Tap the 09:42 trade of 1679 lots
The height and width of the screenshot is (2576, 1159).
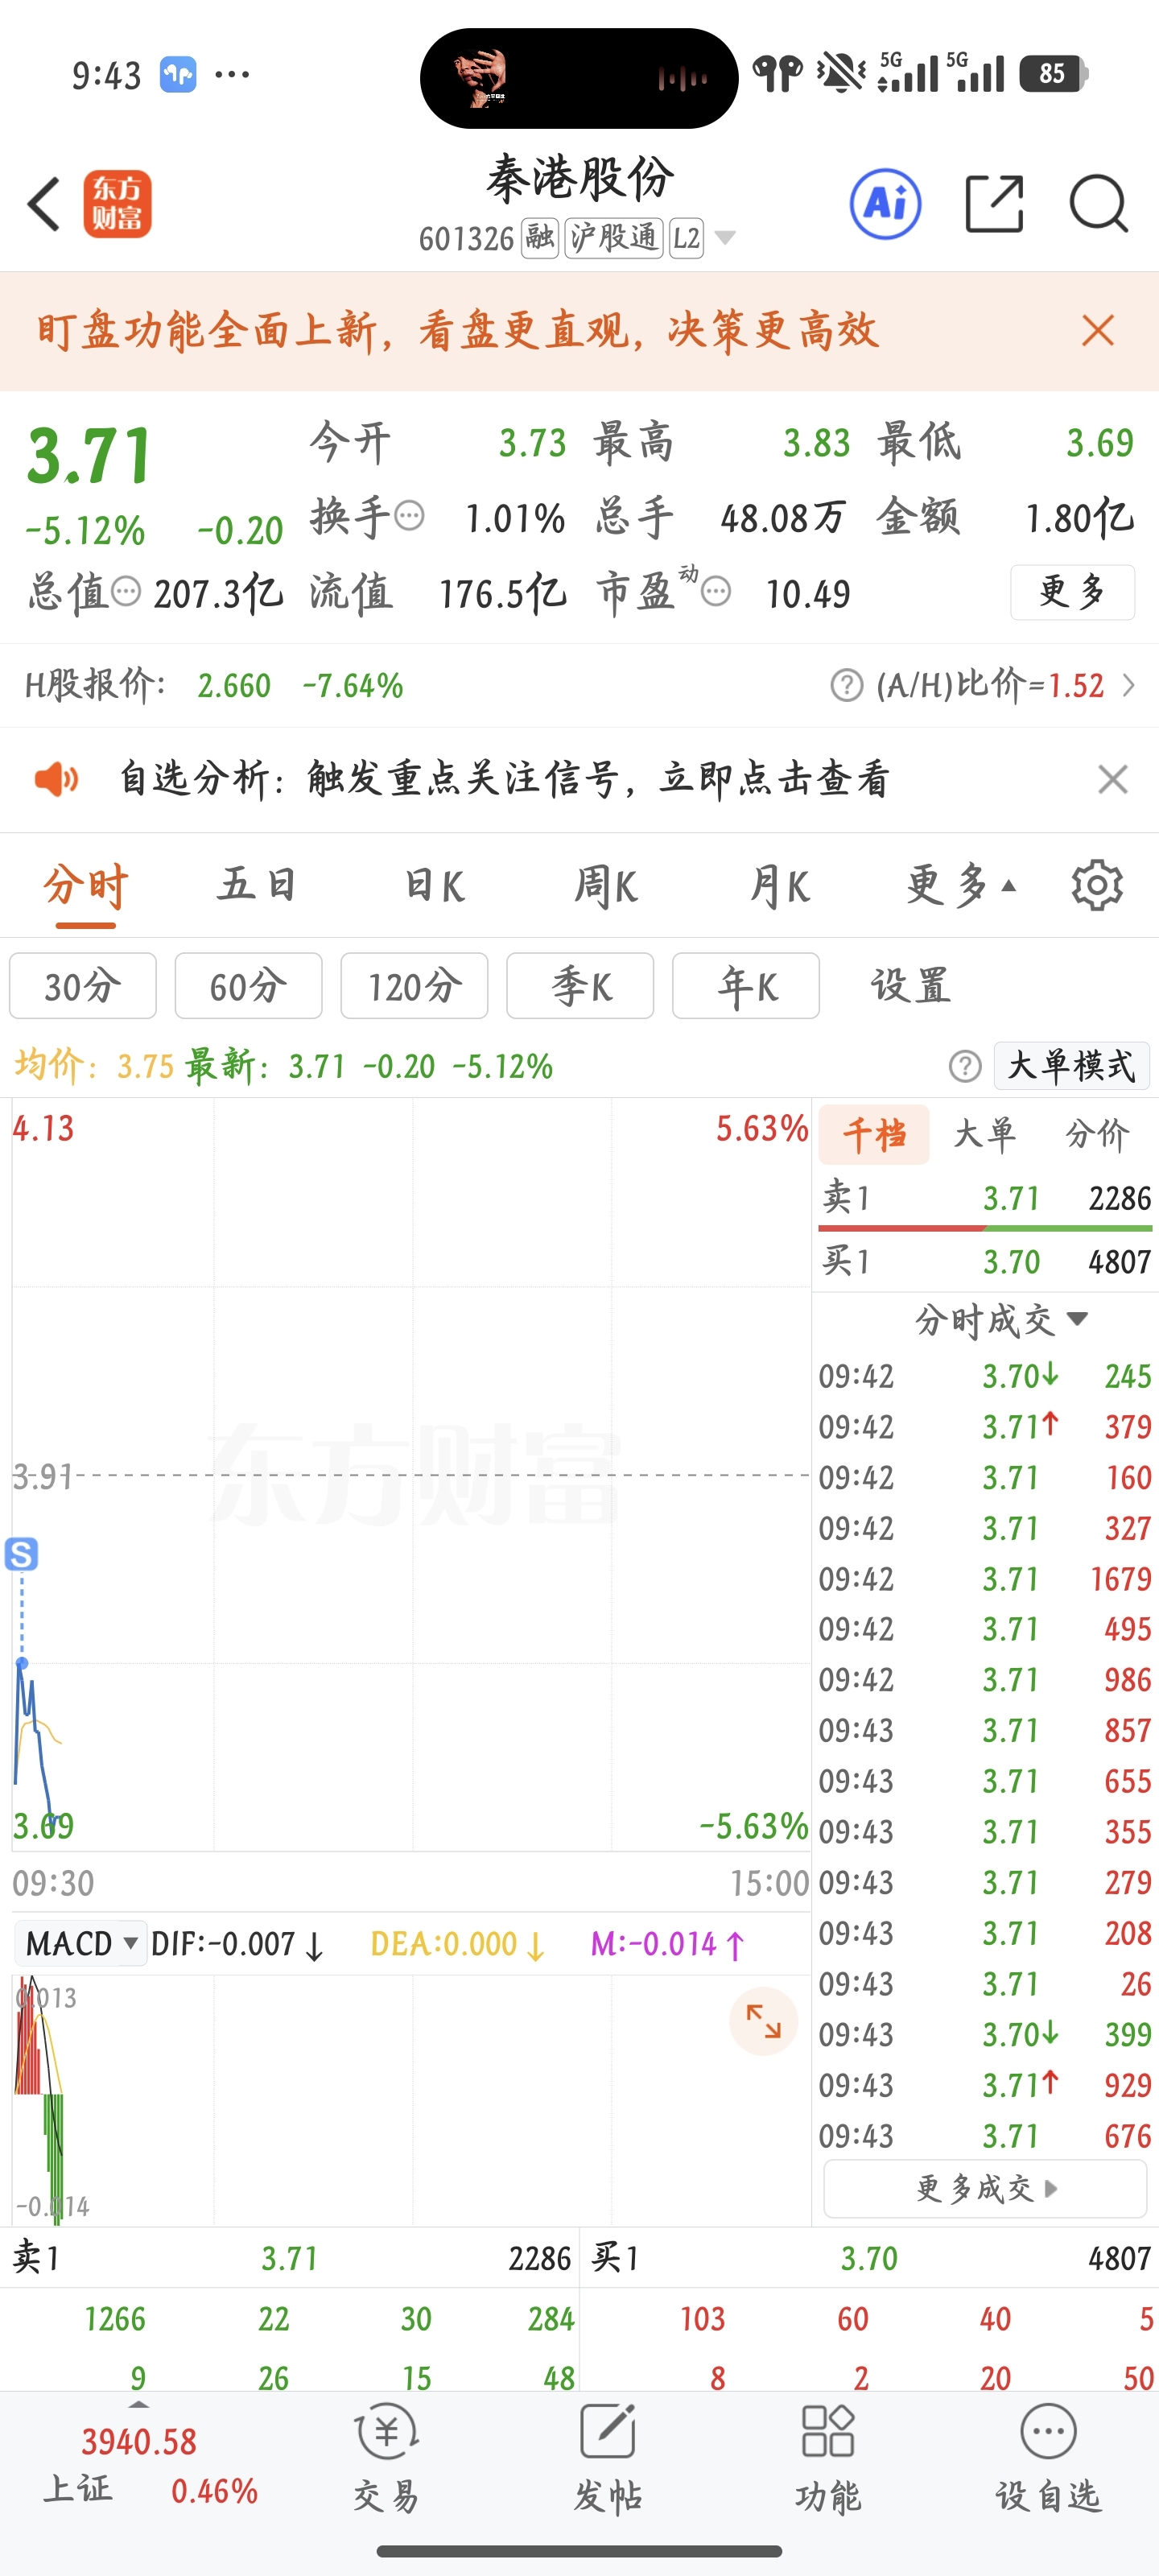point(985,1579)
